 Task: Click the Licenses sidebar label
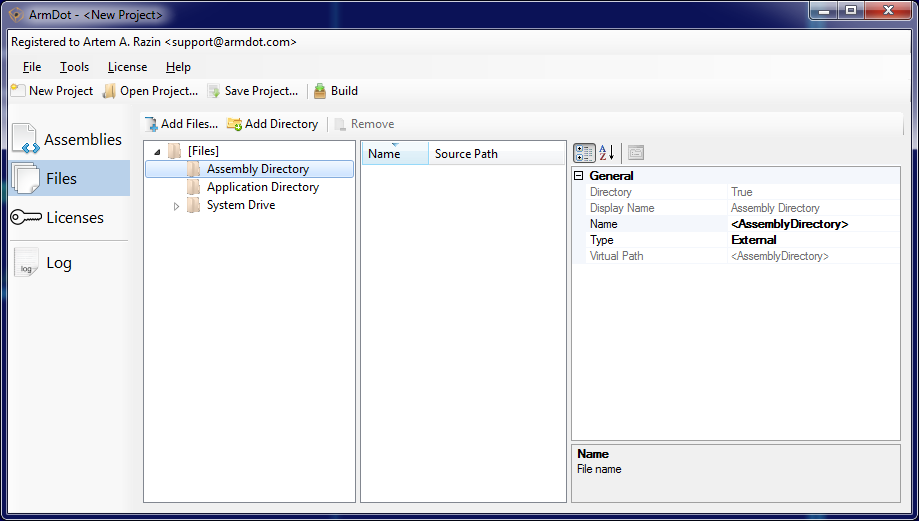pyautogui.click(x=75, y=217)
